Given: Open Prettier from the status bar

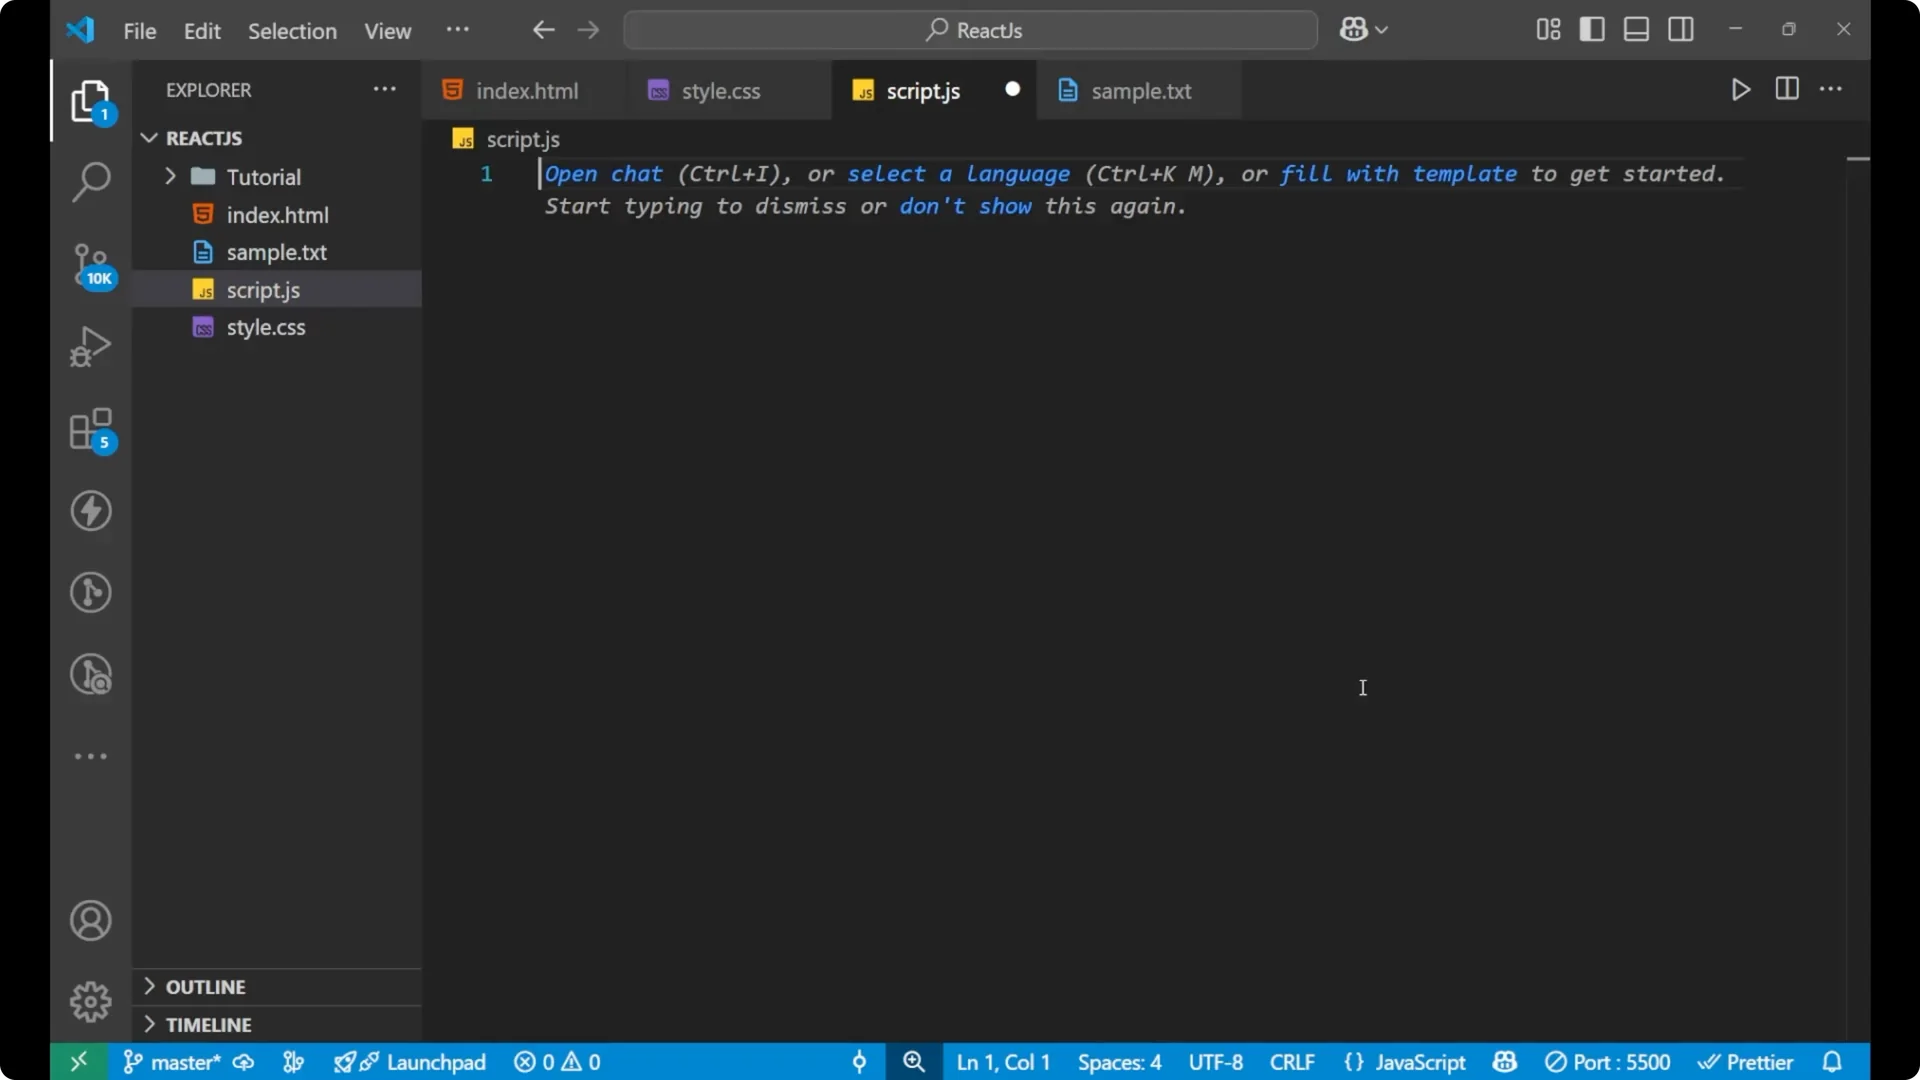Looking at the screenshot, I should [x=1746, y=1062].
